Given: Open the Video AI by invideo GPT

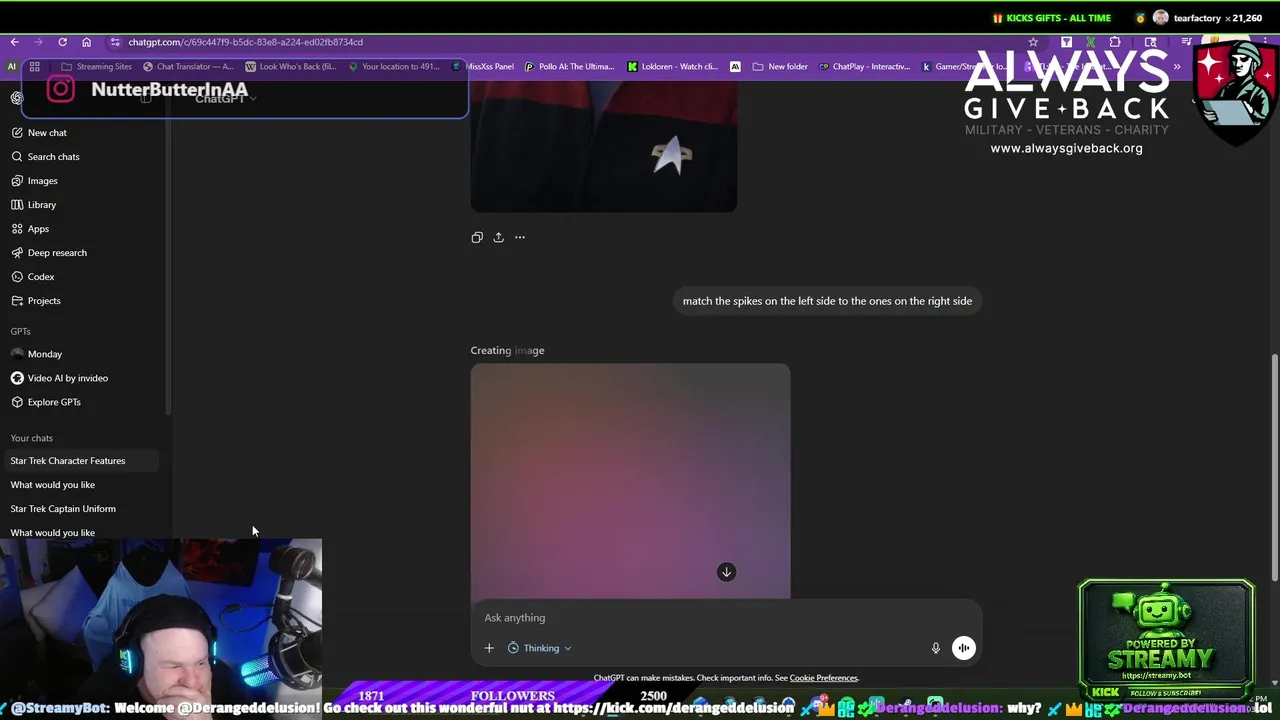Looking at the screenshot, I should (x=84, y=378).
